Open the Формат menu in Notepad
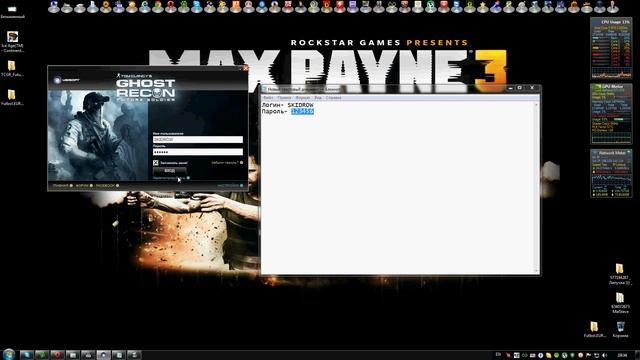 pos(303,98)
